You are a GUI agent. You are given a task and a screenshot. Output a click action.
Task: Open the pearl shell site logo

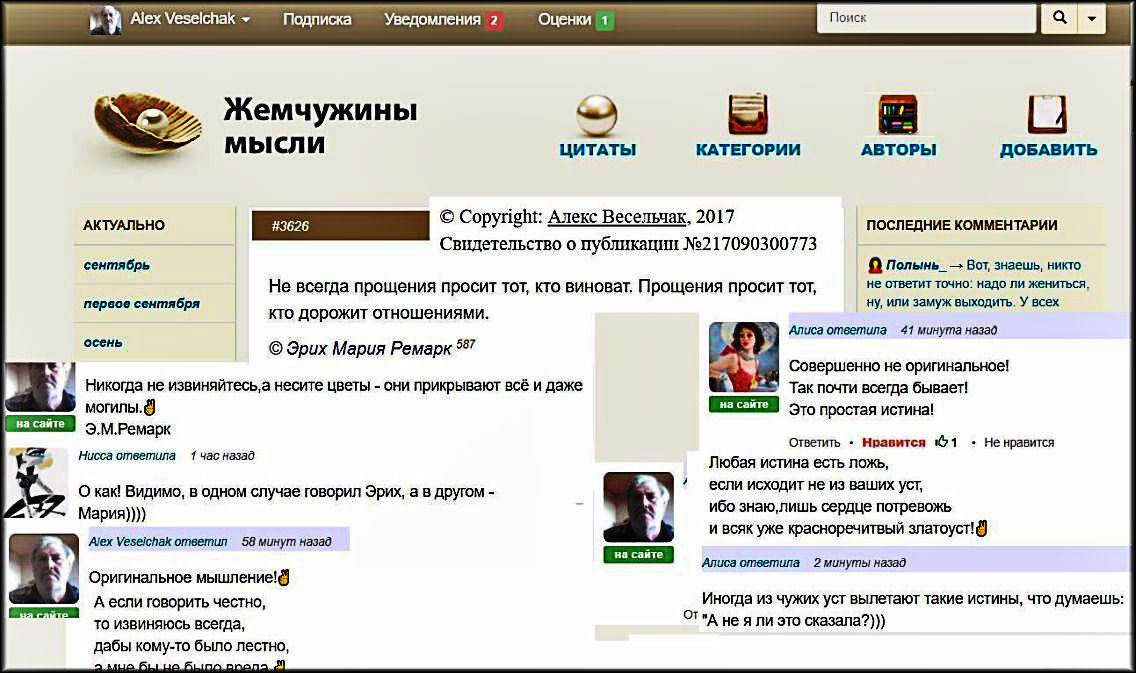click(x=148, y=123)
